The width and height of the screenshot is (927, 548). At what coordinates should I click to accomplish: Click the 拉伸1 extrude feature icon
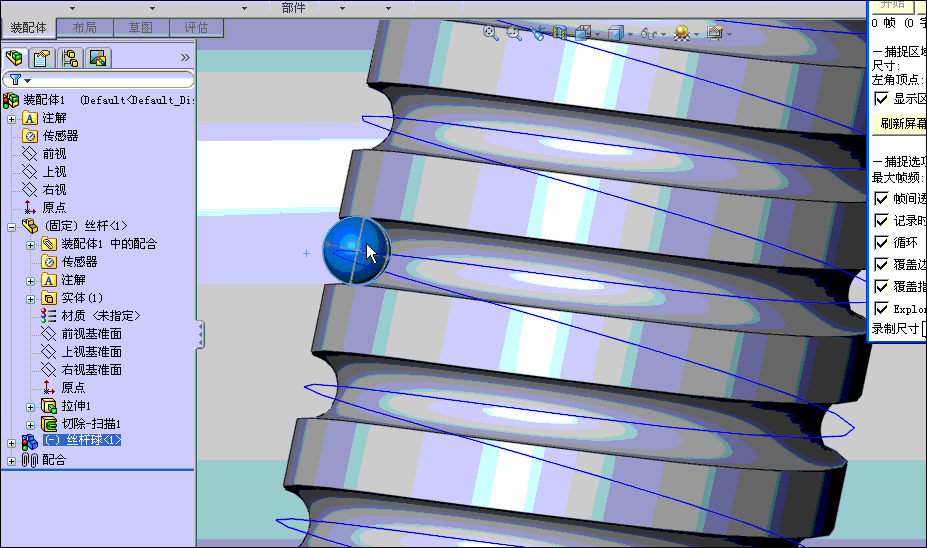pos(49,406)
